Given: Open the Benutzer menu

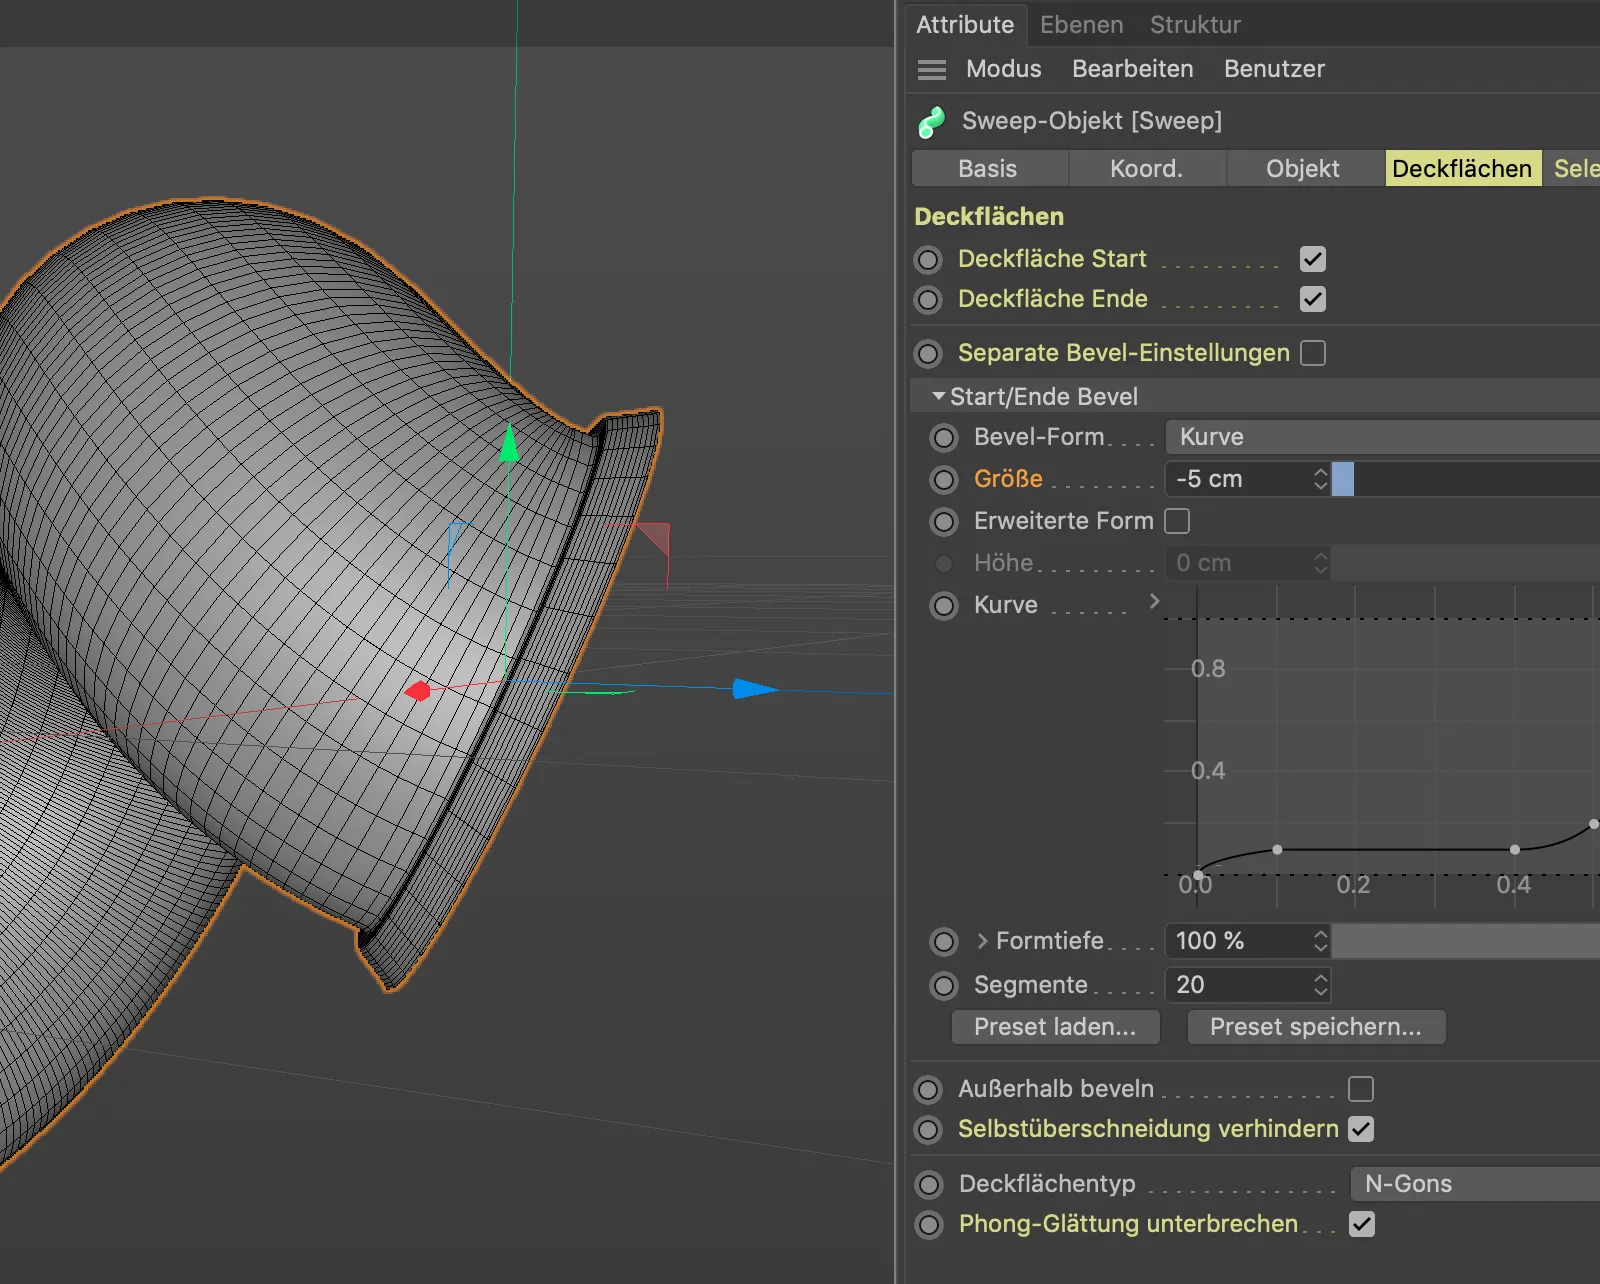Looking at the screenshot, I should pyautogui.click(x=1274, y=69).
